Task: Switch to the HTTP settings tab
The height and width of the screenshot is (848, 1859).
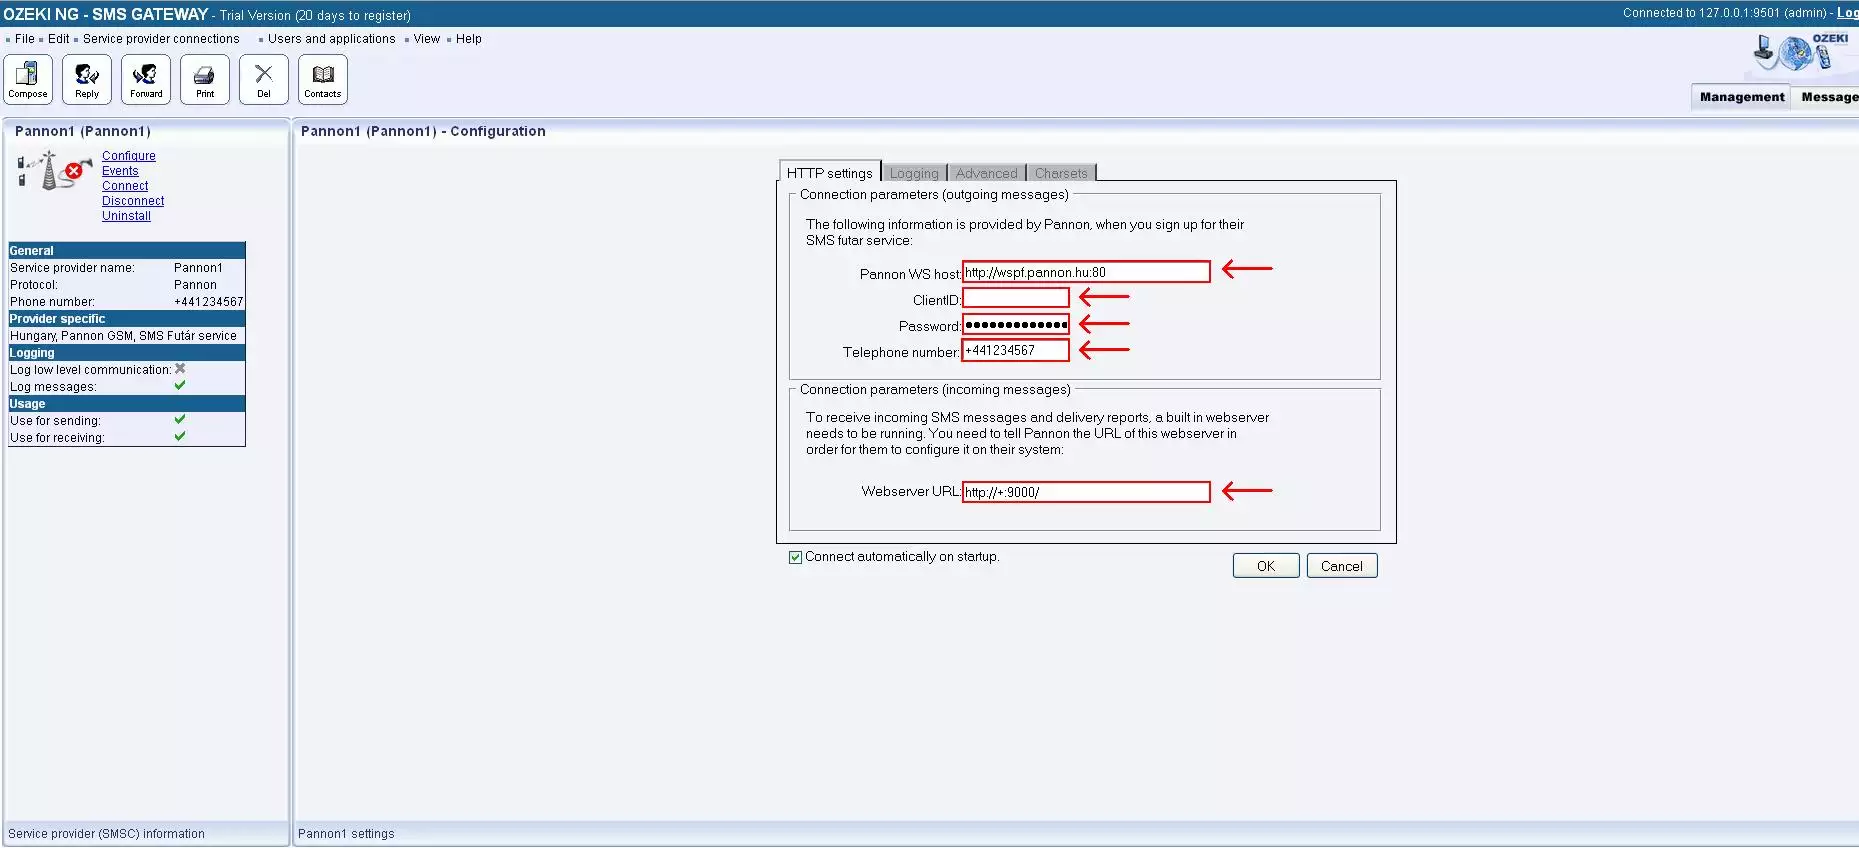Action: 829,172
